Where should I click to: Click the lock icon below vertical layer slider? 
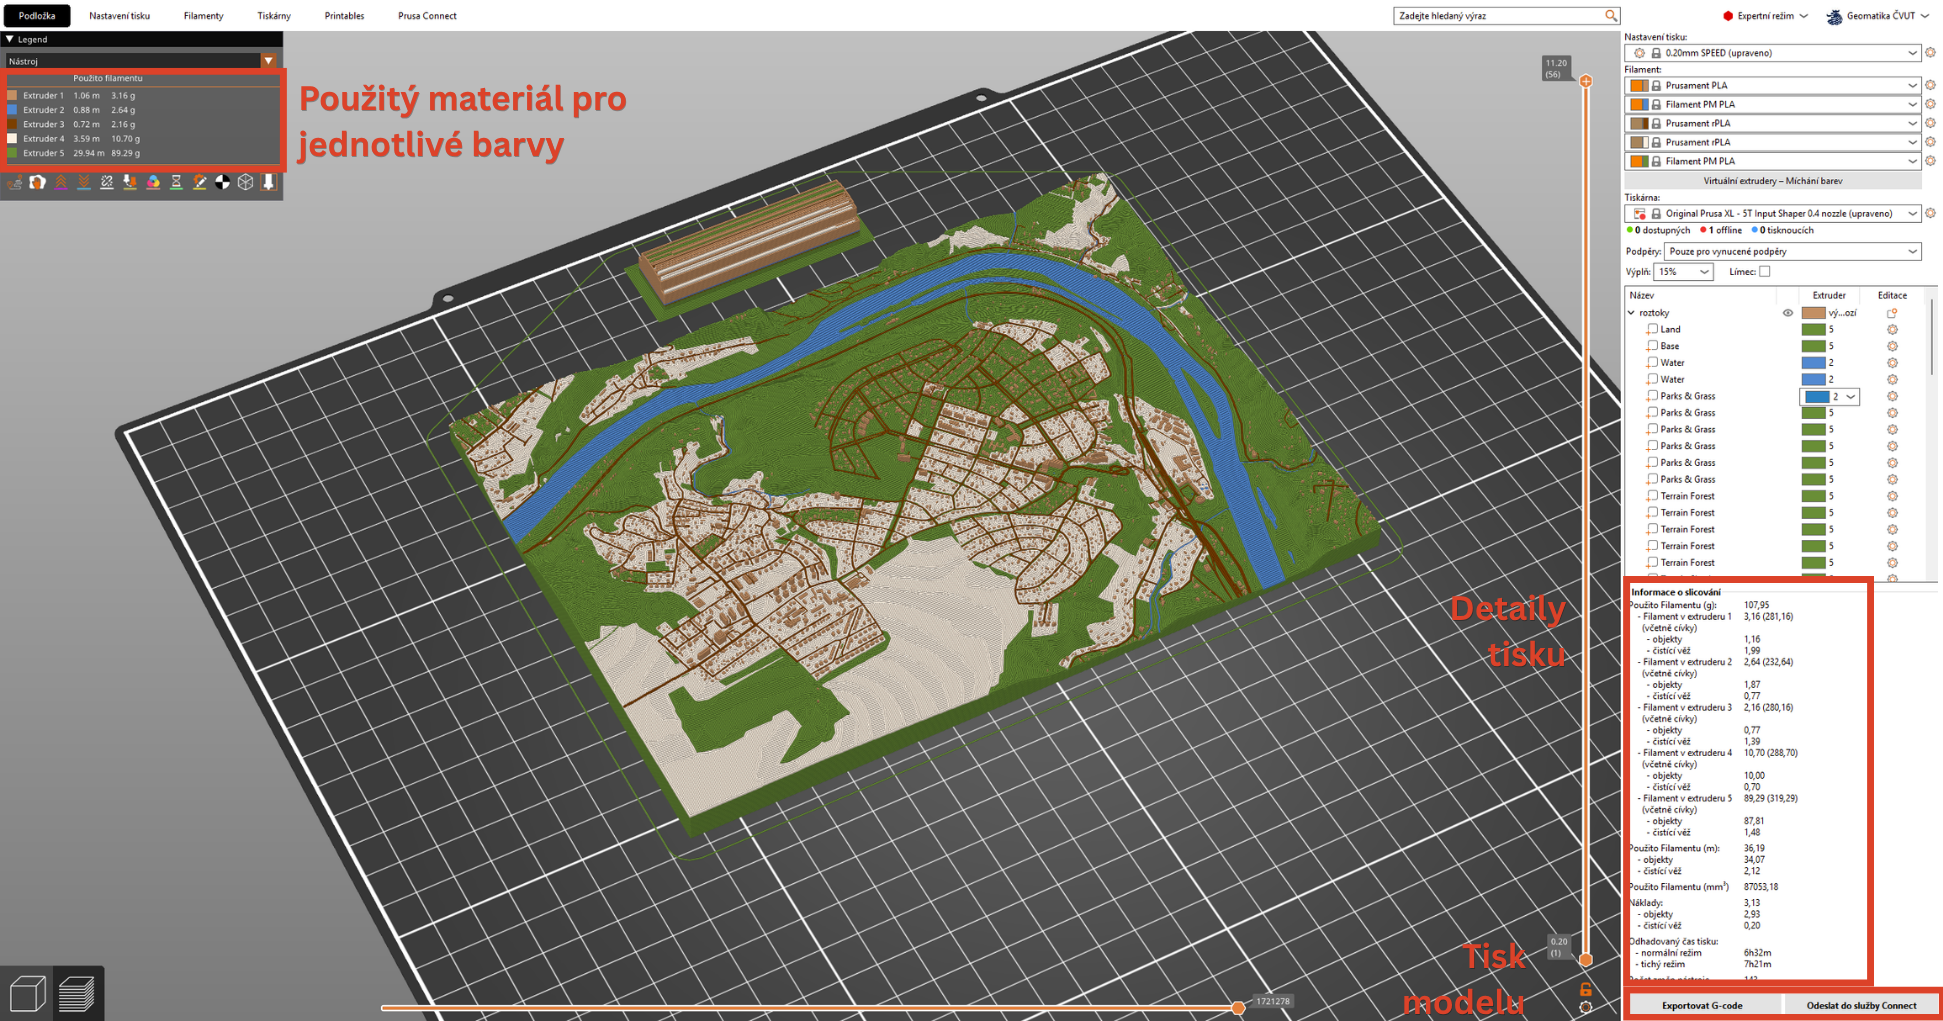pos(1585,990)
